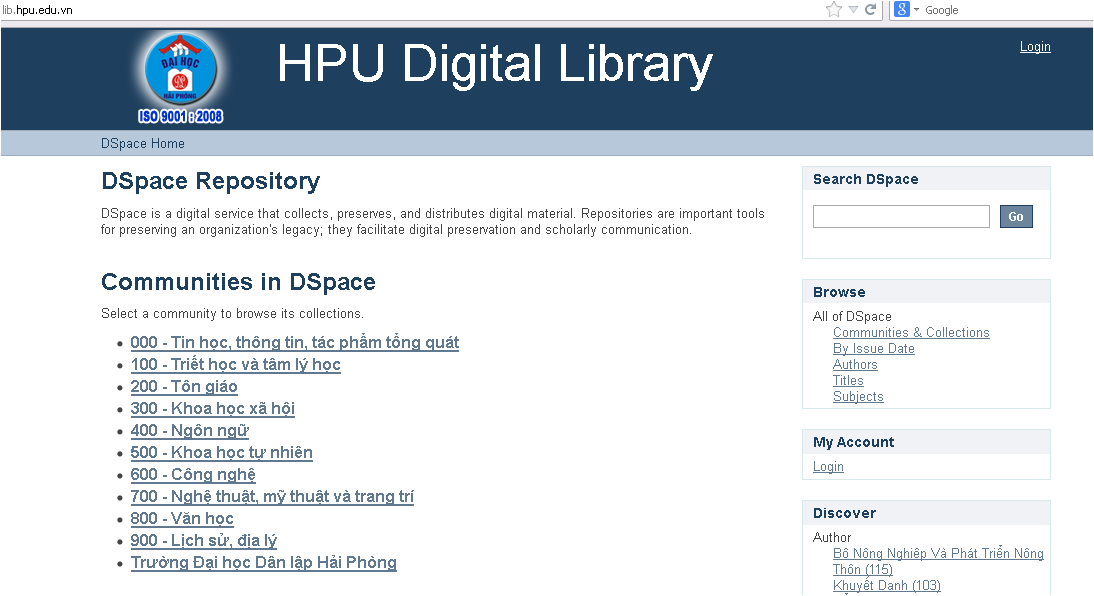The height and width of the screenshot is (596, 1094).
Task: Reload the page using the refresh icon
Action: (x=869, y=9)
